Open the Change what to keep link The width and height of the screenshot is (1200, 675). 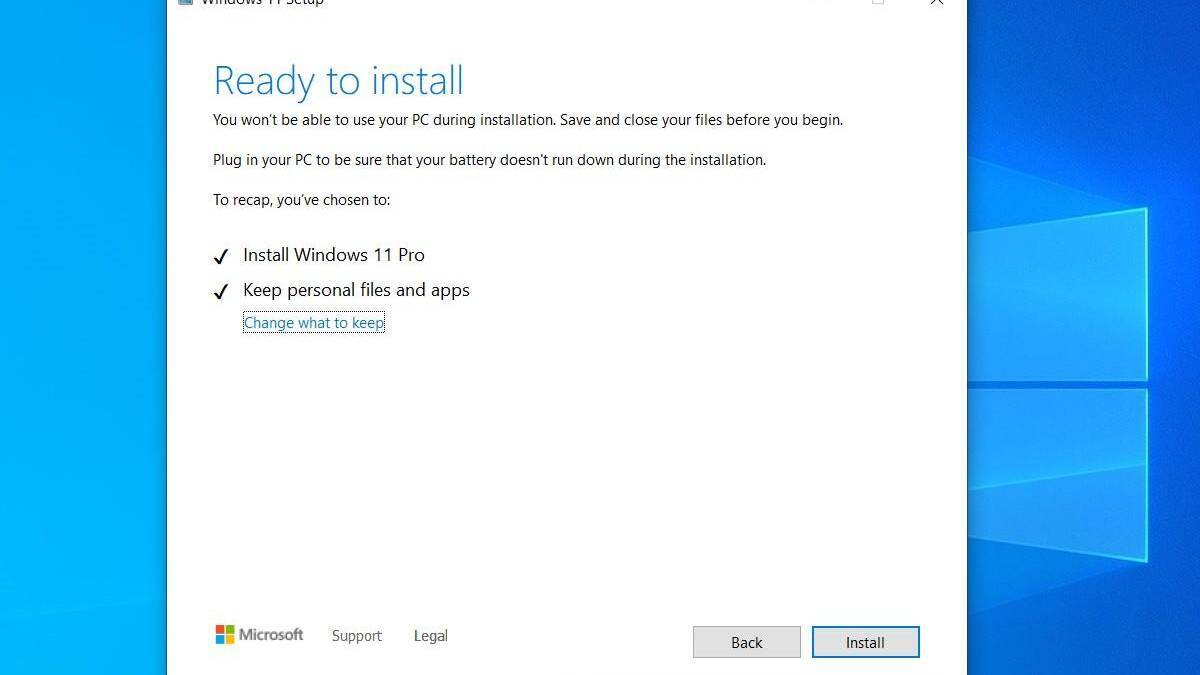314,323
